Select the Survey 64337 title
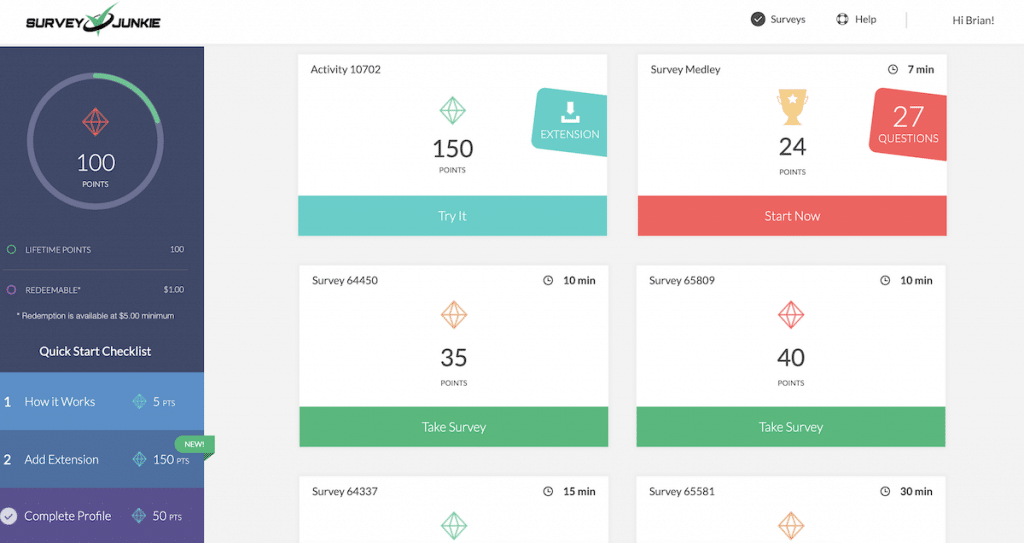This screenshot has width=1024, height=543. click(x=345, y=491)
